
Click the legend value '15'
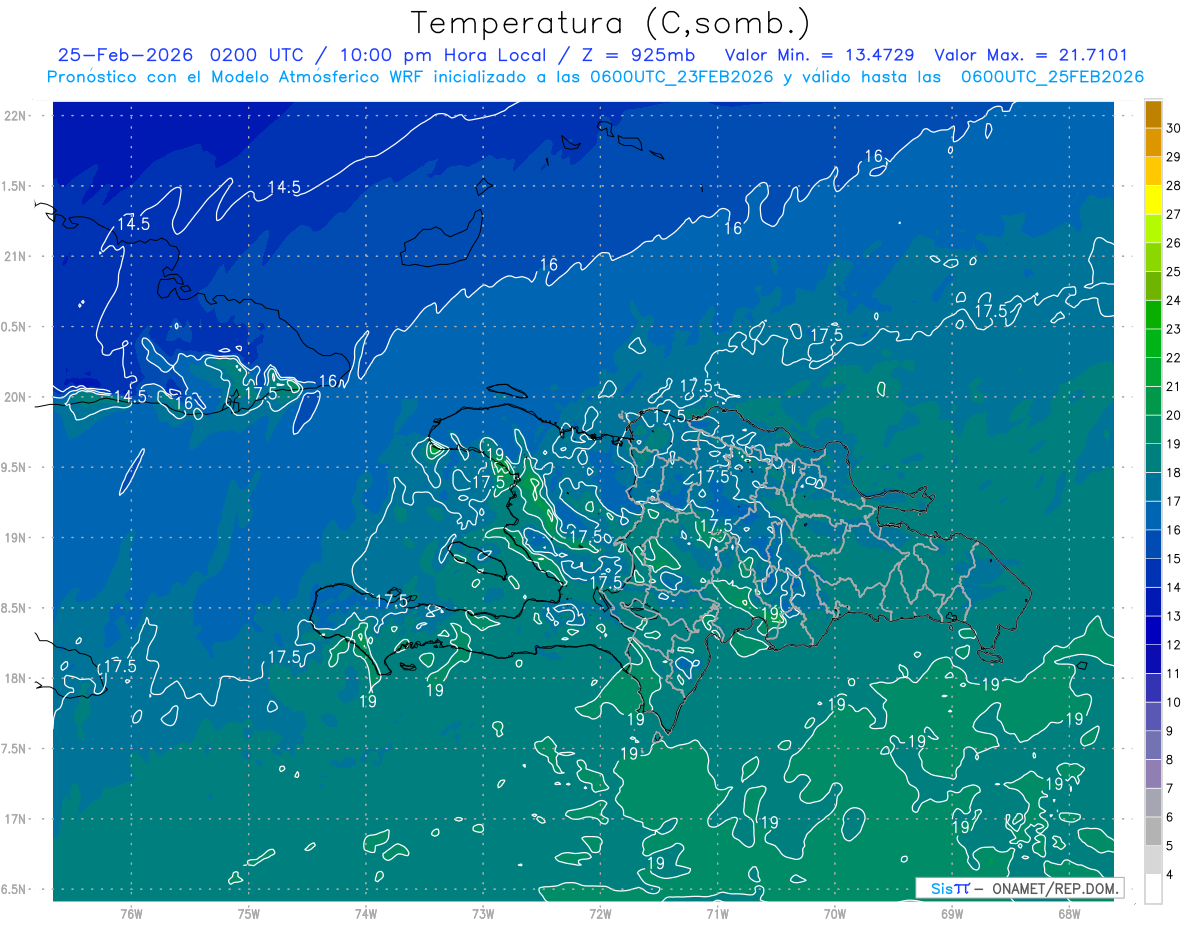1174,558
